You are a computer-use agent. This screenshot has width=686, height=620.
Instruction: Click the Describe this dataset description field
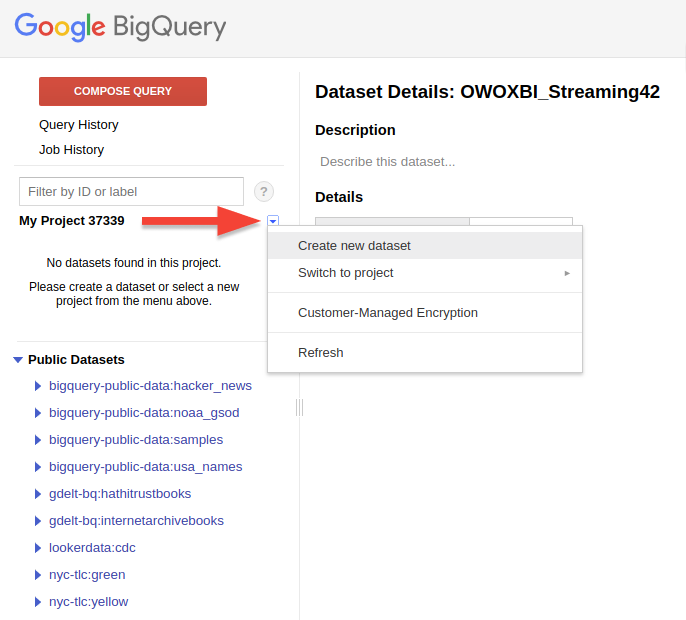[388, 162]
